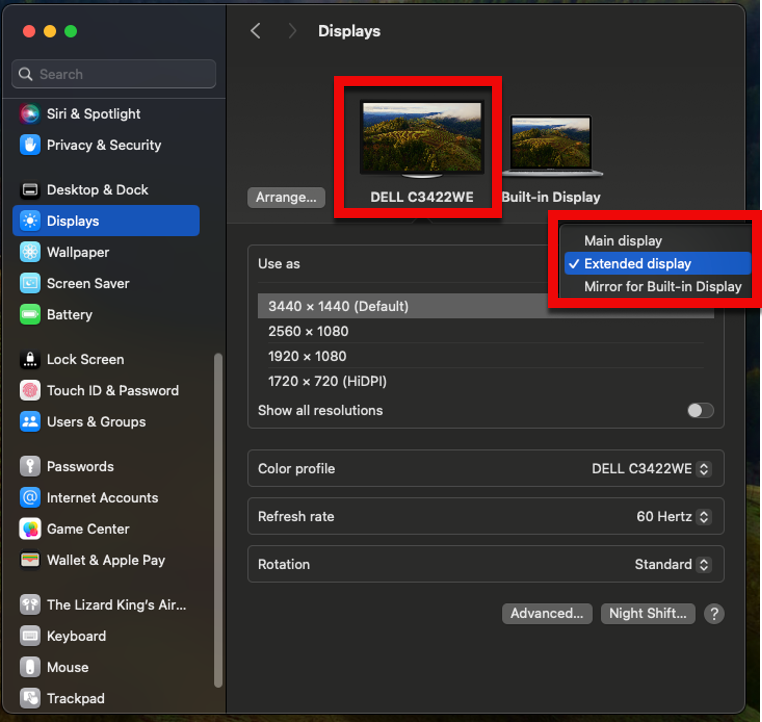Viewport: 762px width, 722px height.
Task: Open Wallpaper settings icon in sidebar
Action: (30, 252)
